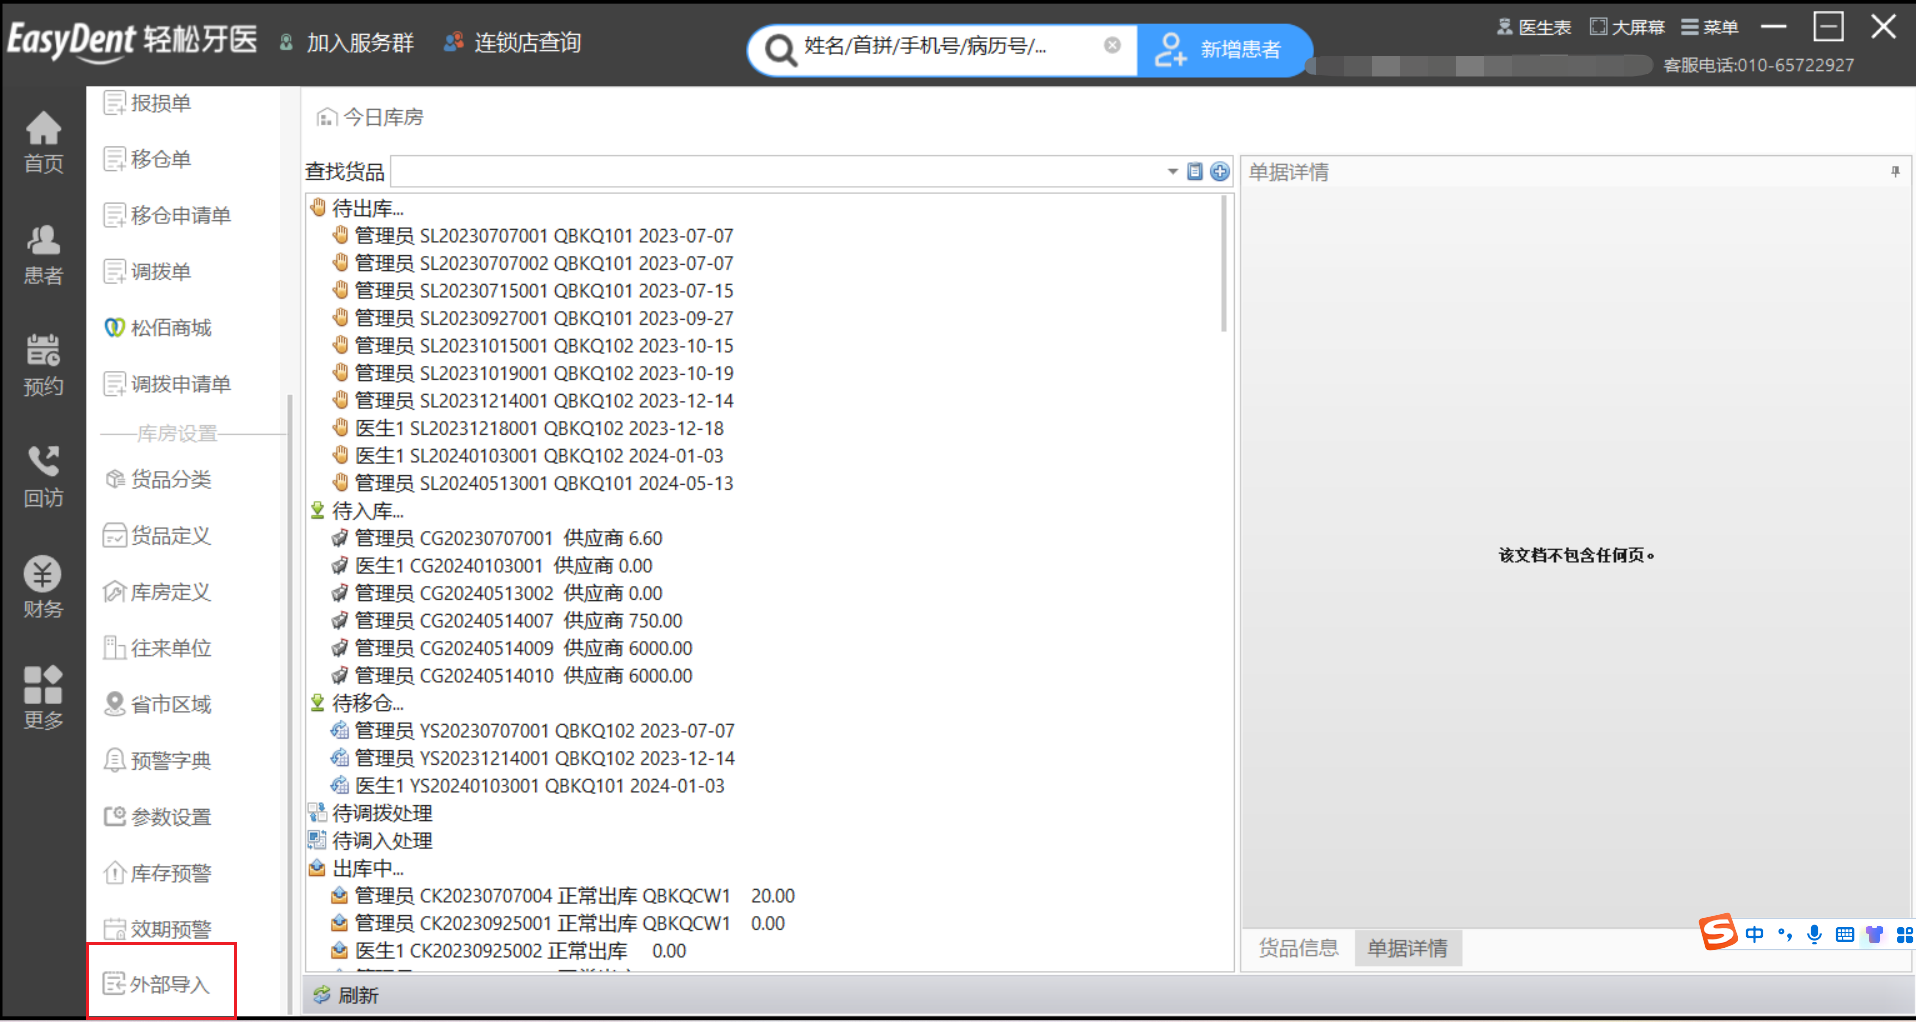Collapse the 待移仓 tree group
The image size is (1916, 1022).
[x=357, y=703]
